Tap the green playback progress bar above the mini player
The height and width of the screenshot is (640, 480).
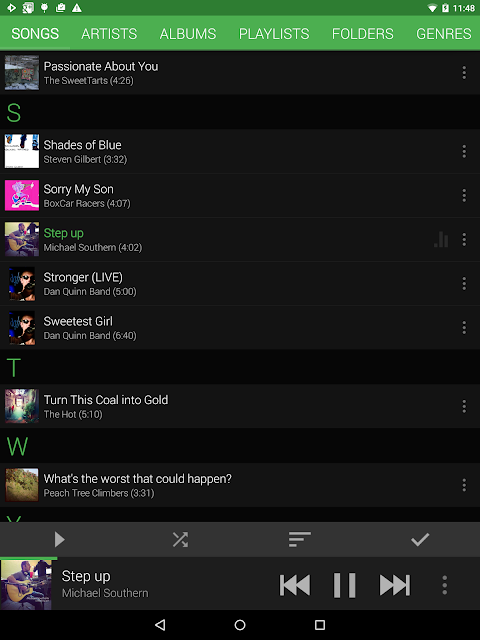click(x=29, y=558)
